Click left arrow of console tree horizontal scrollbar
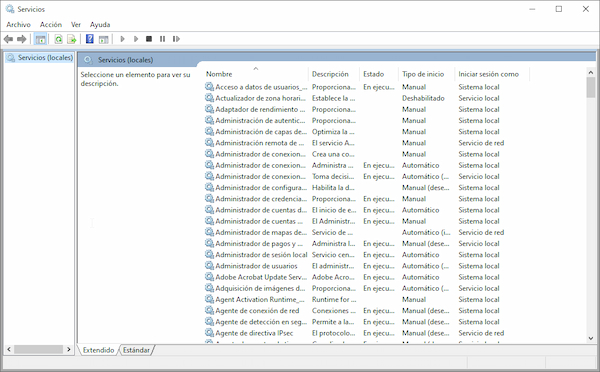600x372 pixels. click(x=9, y=349)
